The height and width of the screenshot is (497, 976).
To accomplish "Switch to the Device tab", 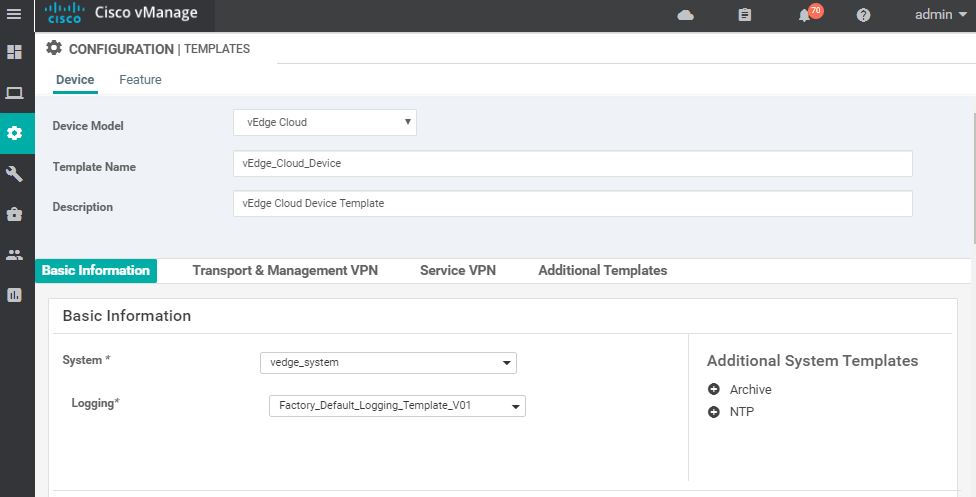I will pyautogui.click(x=75, y=80).
